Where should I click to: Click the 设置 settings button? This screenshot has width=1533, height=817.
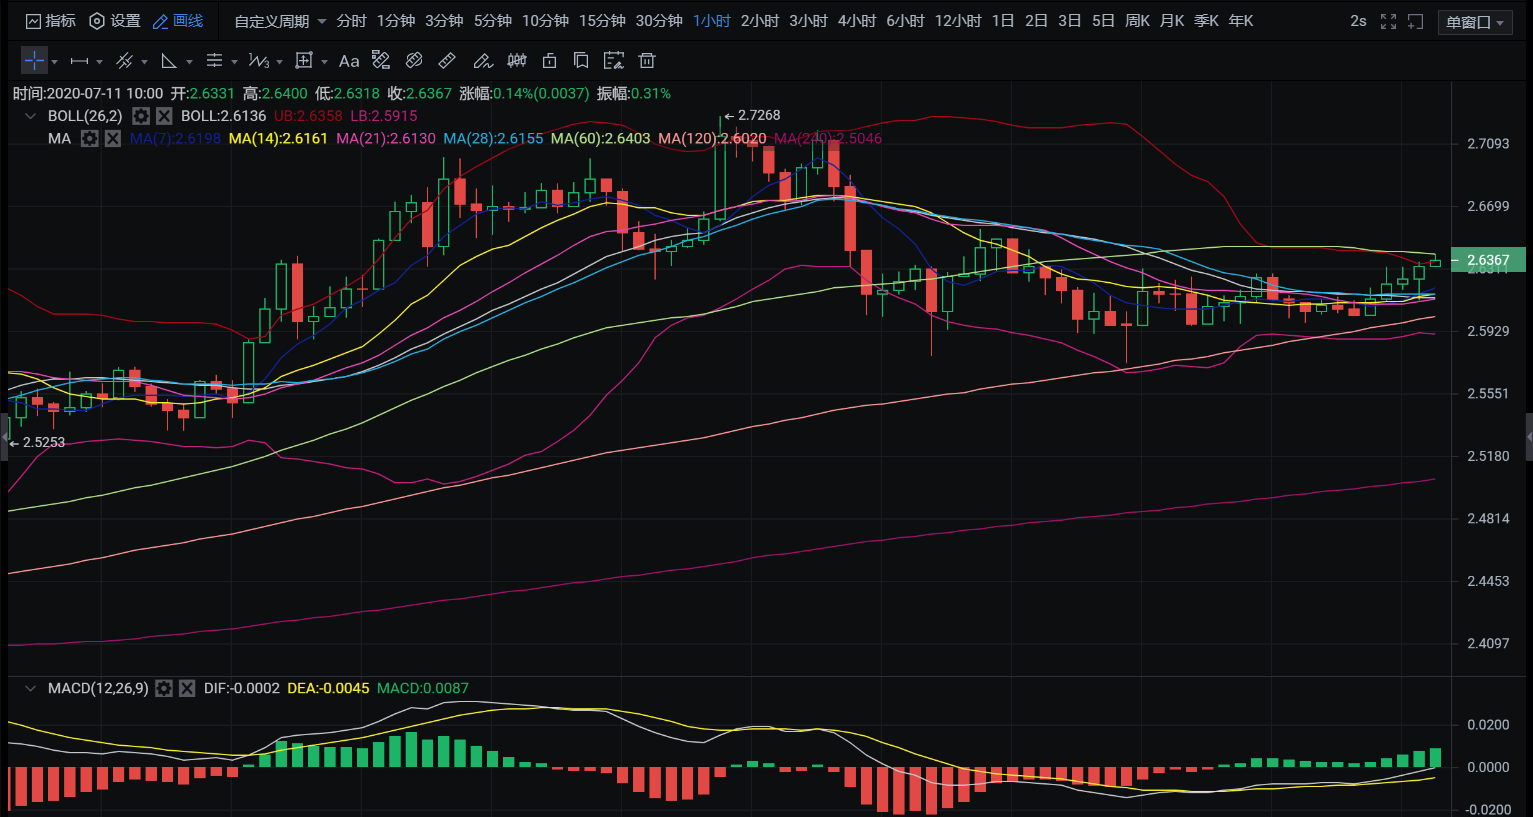point(115,21)
